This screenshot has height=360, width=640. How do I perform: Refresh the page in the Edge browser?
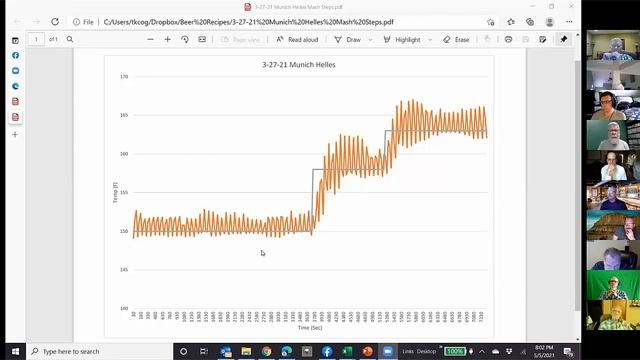coord(55,22)
